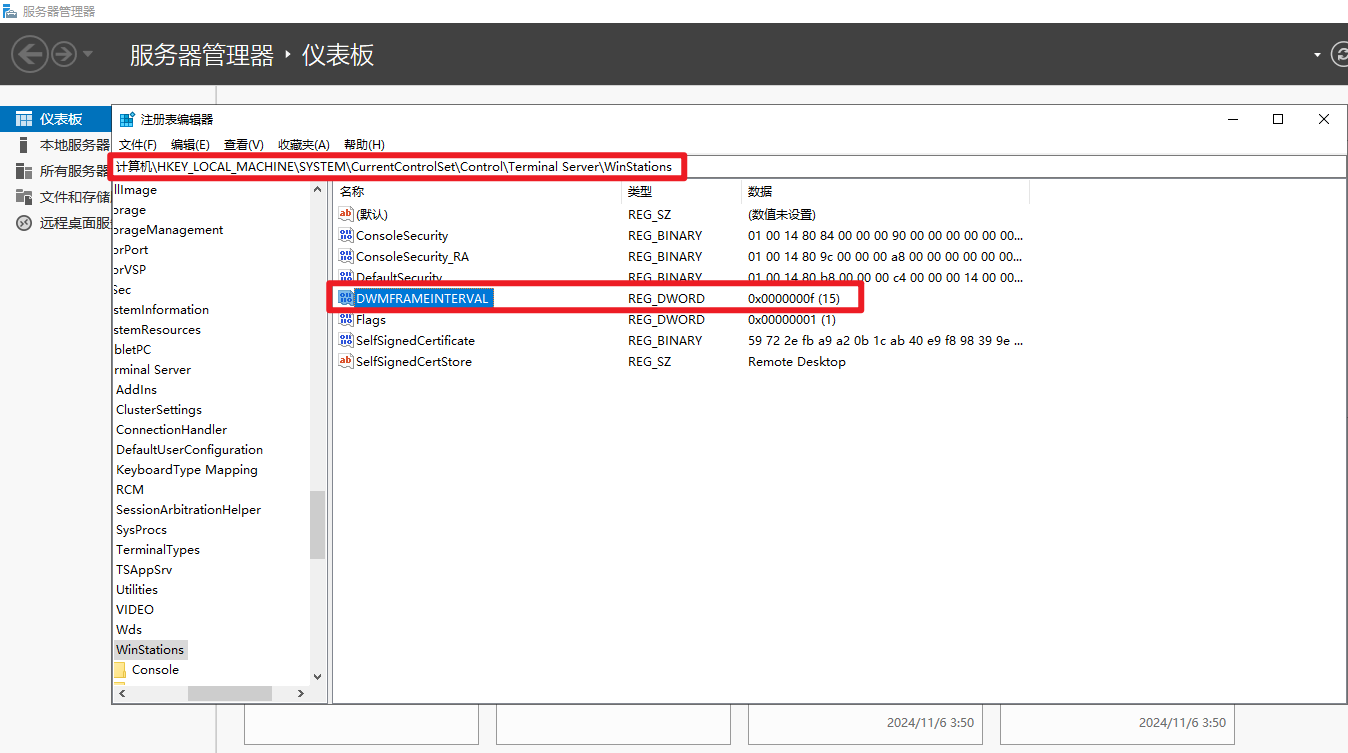Screen dimensions: 1348x753
Task: Click the data value 0x00000001 (1)
Action: coord(791,320)
